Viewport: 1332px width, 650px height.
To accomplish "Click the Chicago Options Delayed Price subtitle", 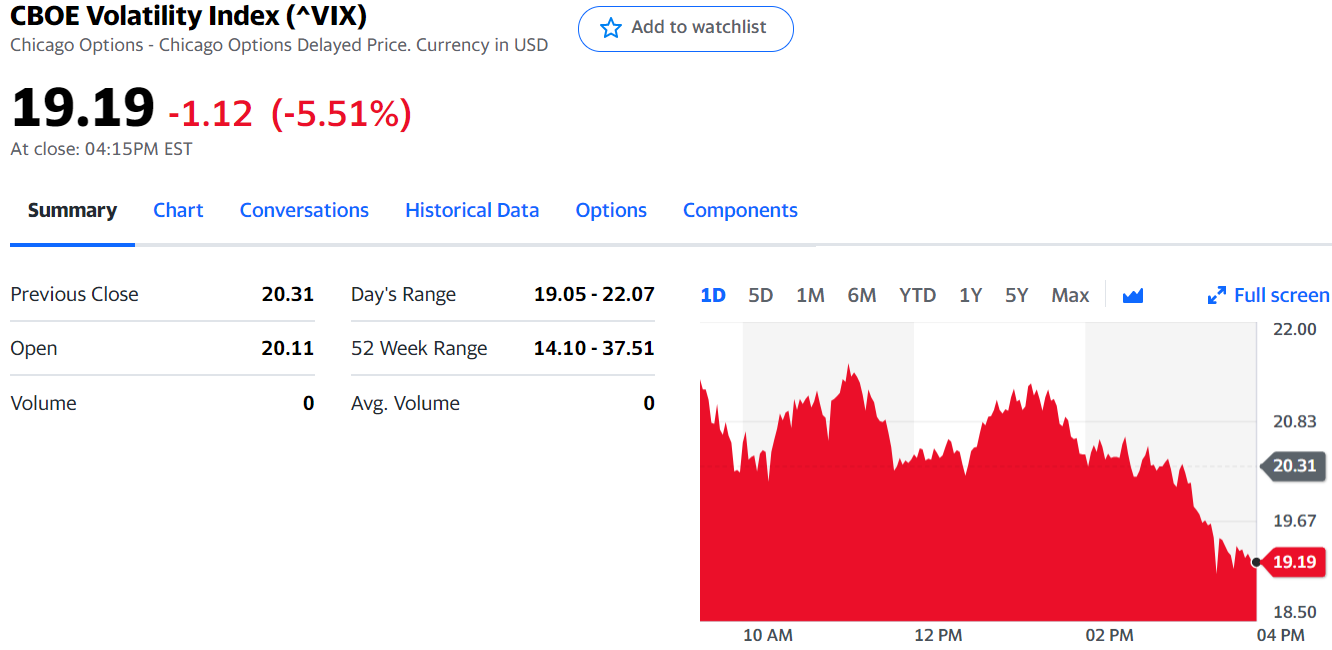I will pos(279,45).
